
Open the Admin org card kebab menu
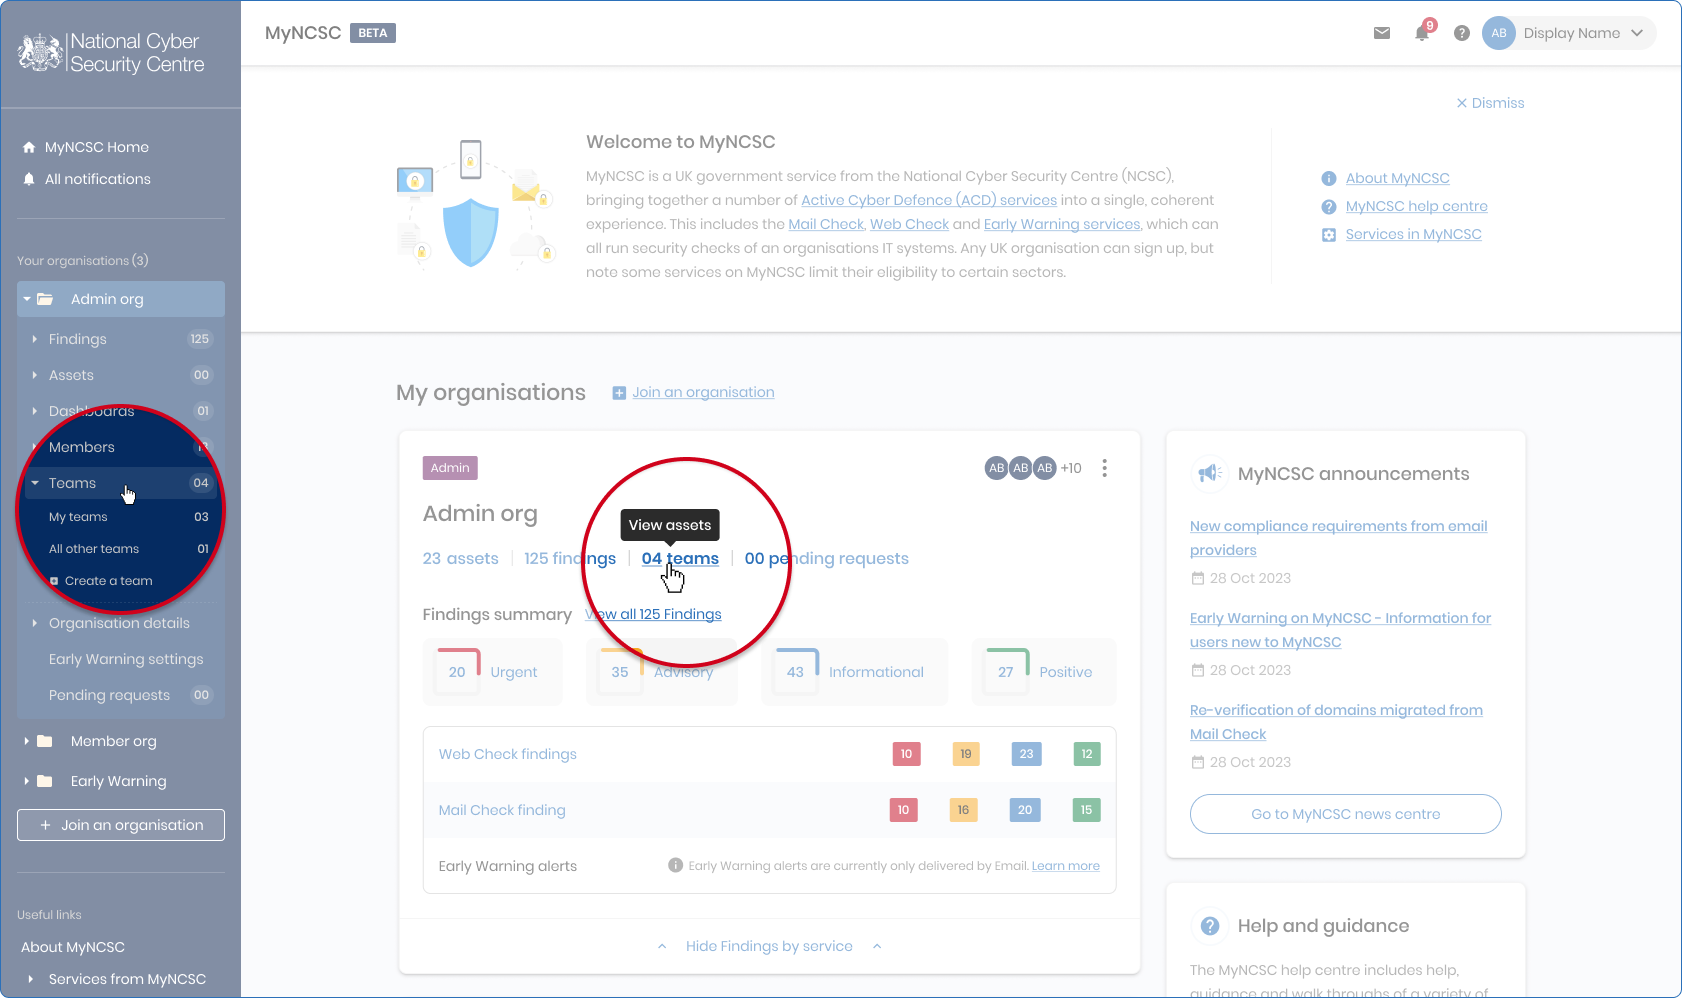(1104, 468)
